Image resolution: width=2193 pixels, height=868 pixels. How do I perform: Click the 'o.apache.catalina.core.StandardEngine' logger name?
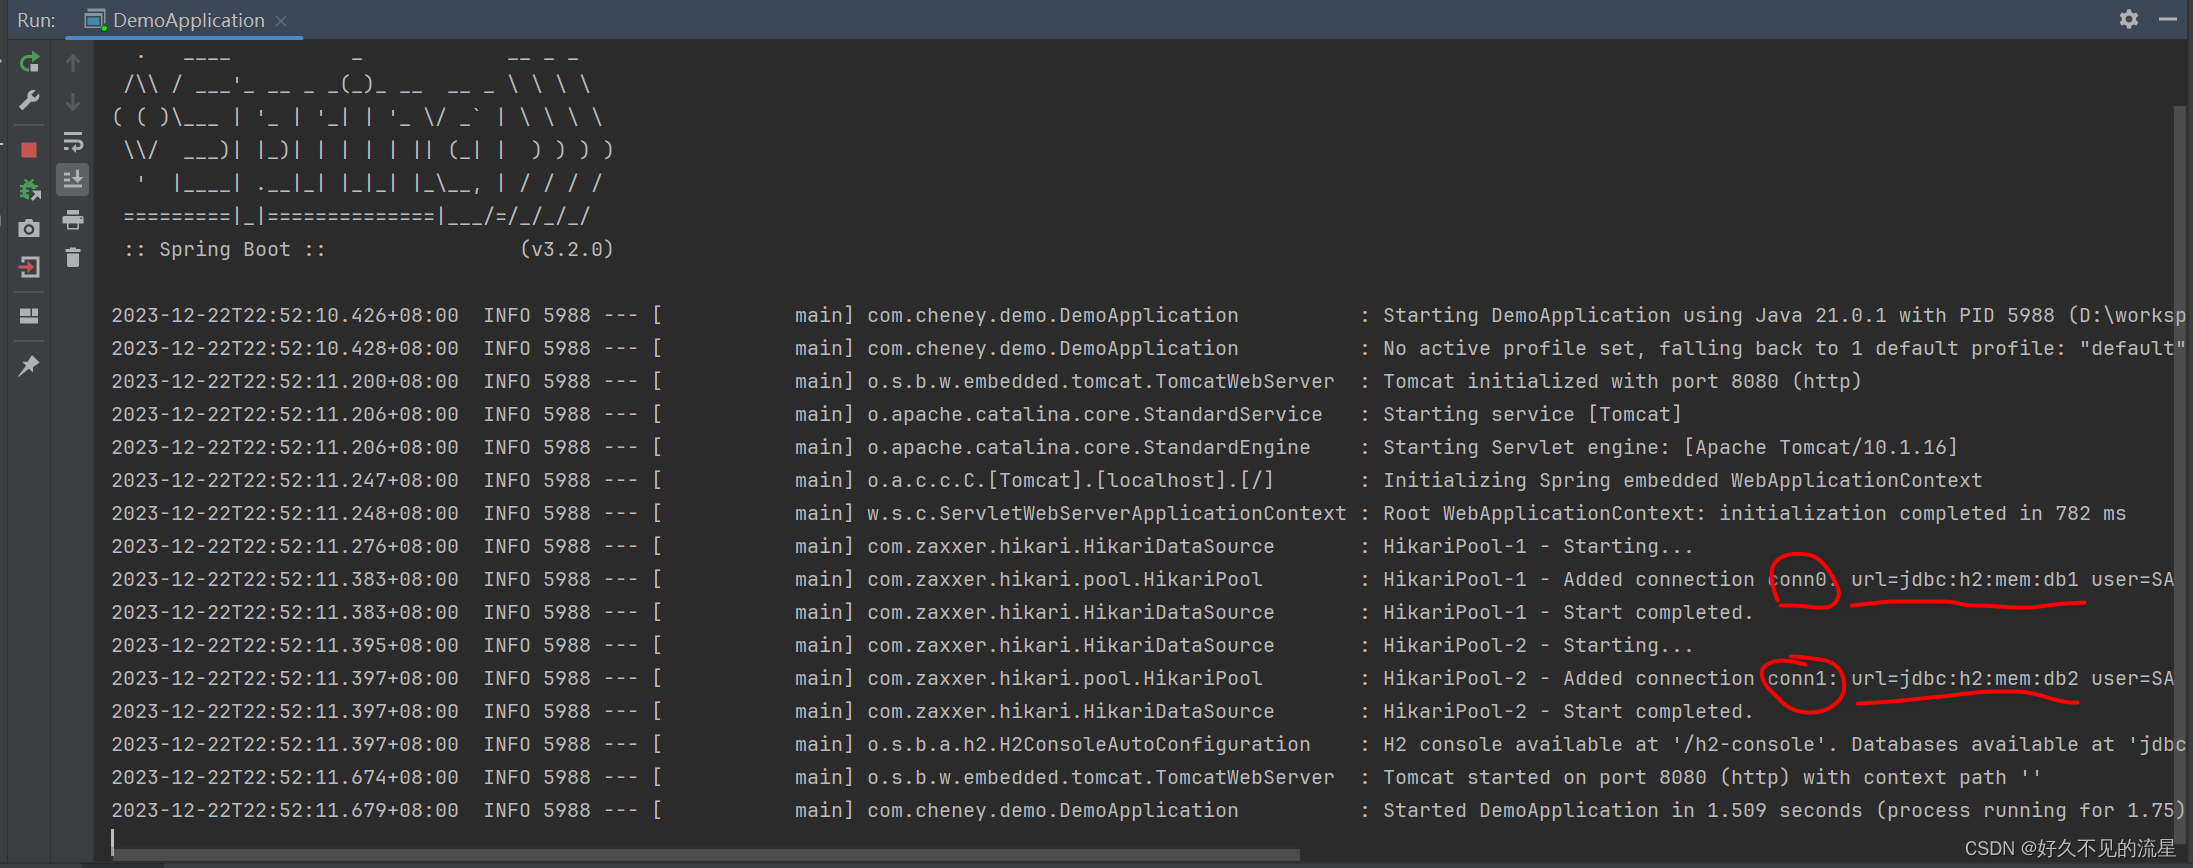pyautogui.click(x=1088, y=447)
